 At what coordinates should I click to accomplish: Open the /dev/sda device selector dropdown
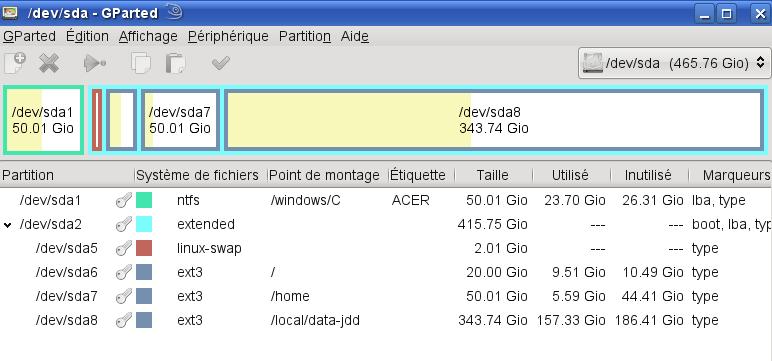click(x=675, y=63)
